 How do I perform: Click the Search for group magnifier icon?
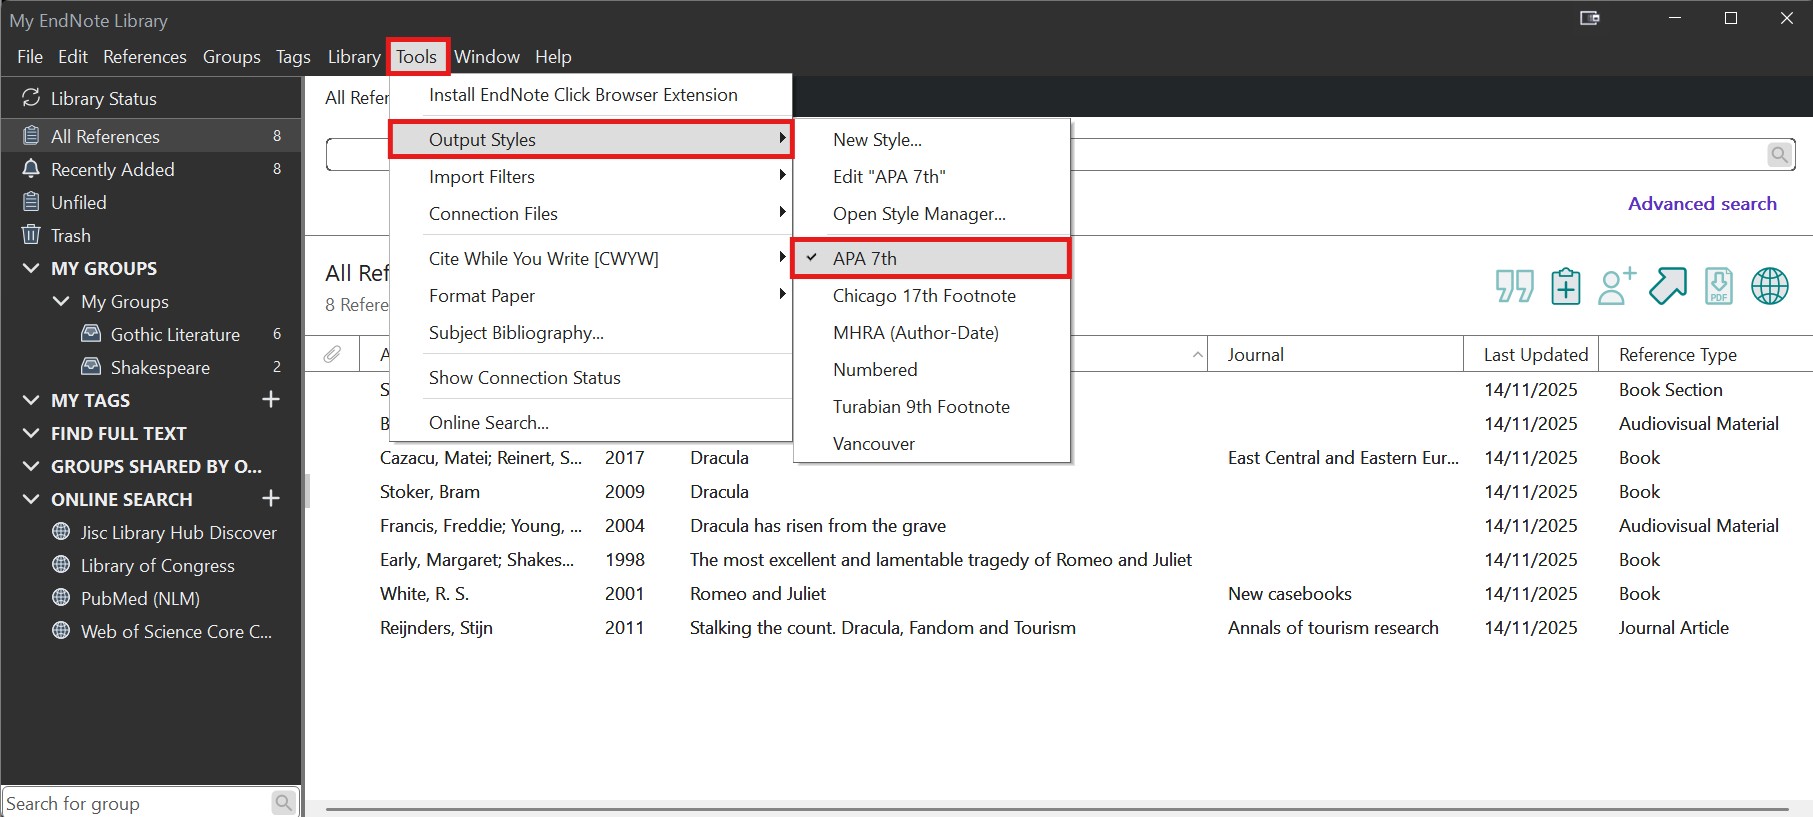[283, 803]
